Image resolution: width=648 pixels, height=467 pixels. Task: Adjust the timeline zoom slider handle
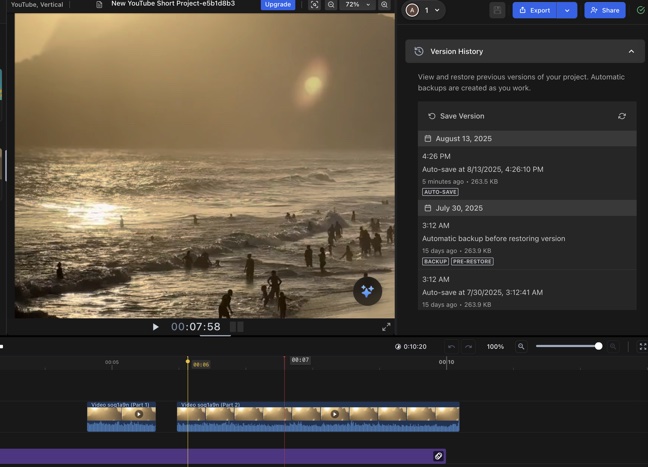[598, 346]
